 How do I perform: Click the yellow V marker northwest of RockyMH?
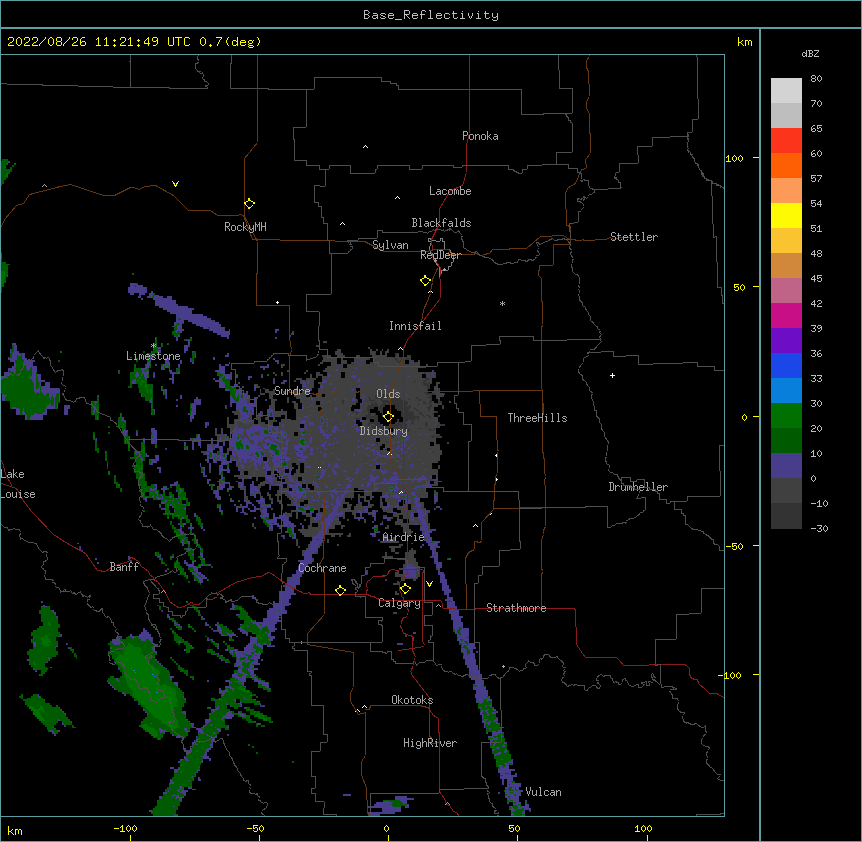[175, 184]
